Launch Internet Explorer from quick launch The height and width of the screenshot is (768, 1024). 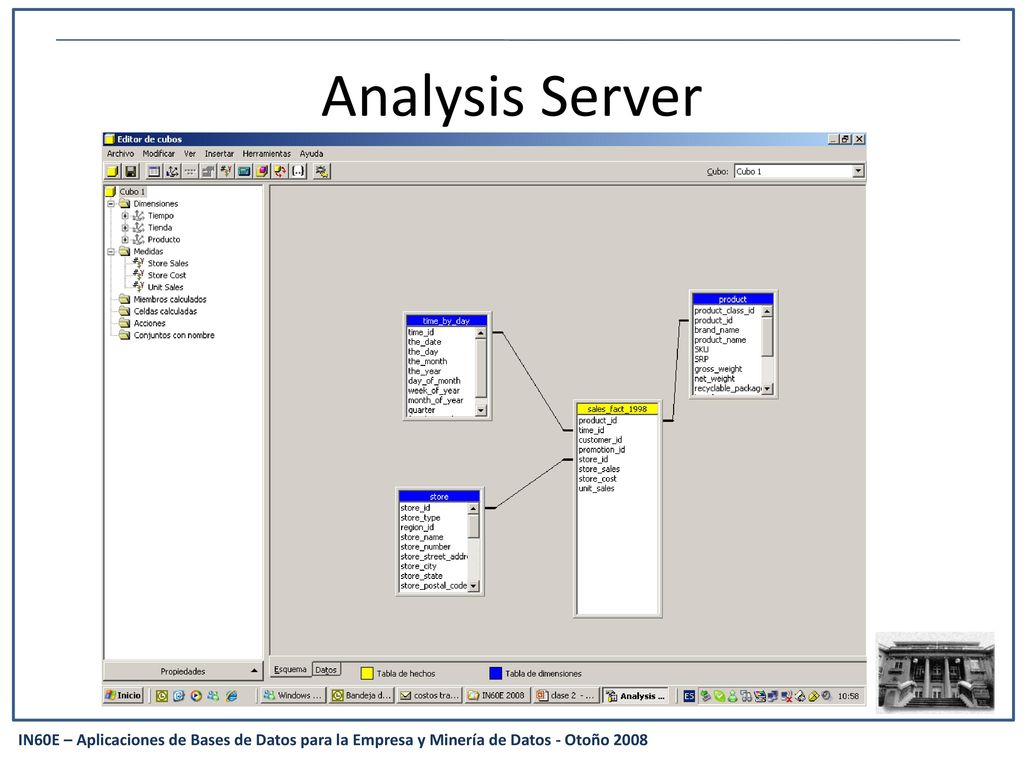[231, 696]
